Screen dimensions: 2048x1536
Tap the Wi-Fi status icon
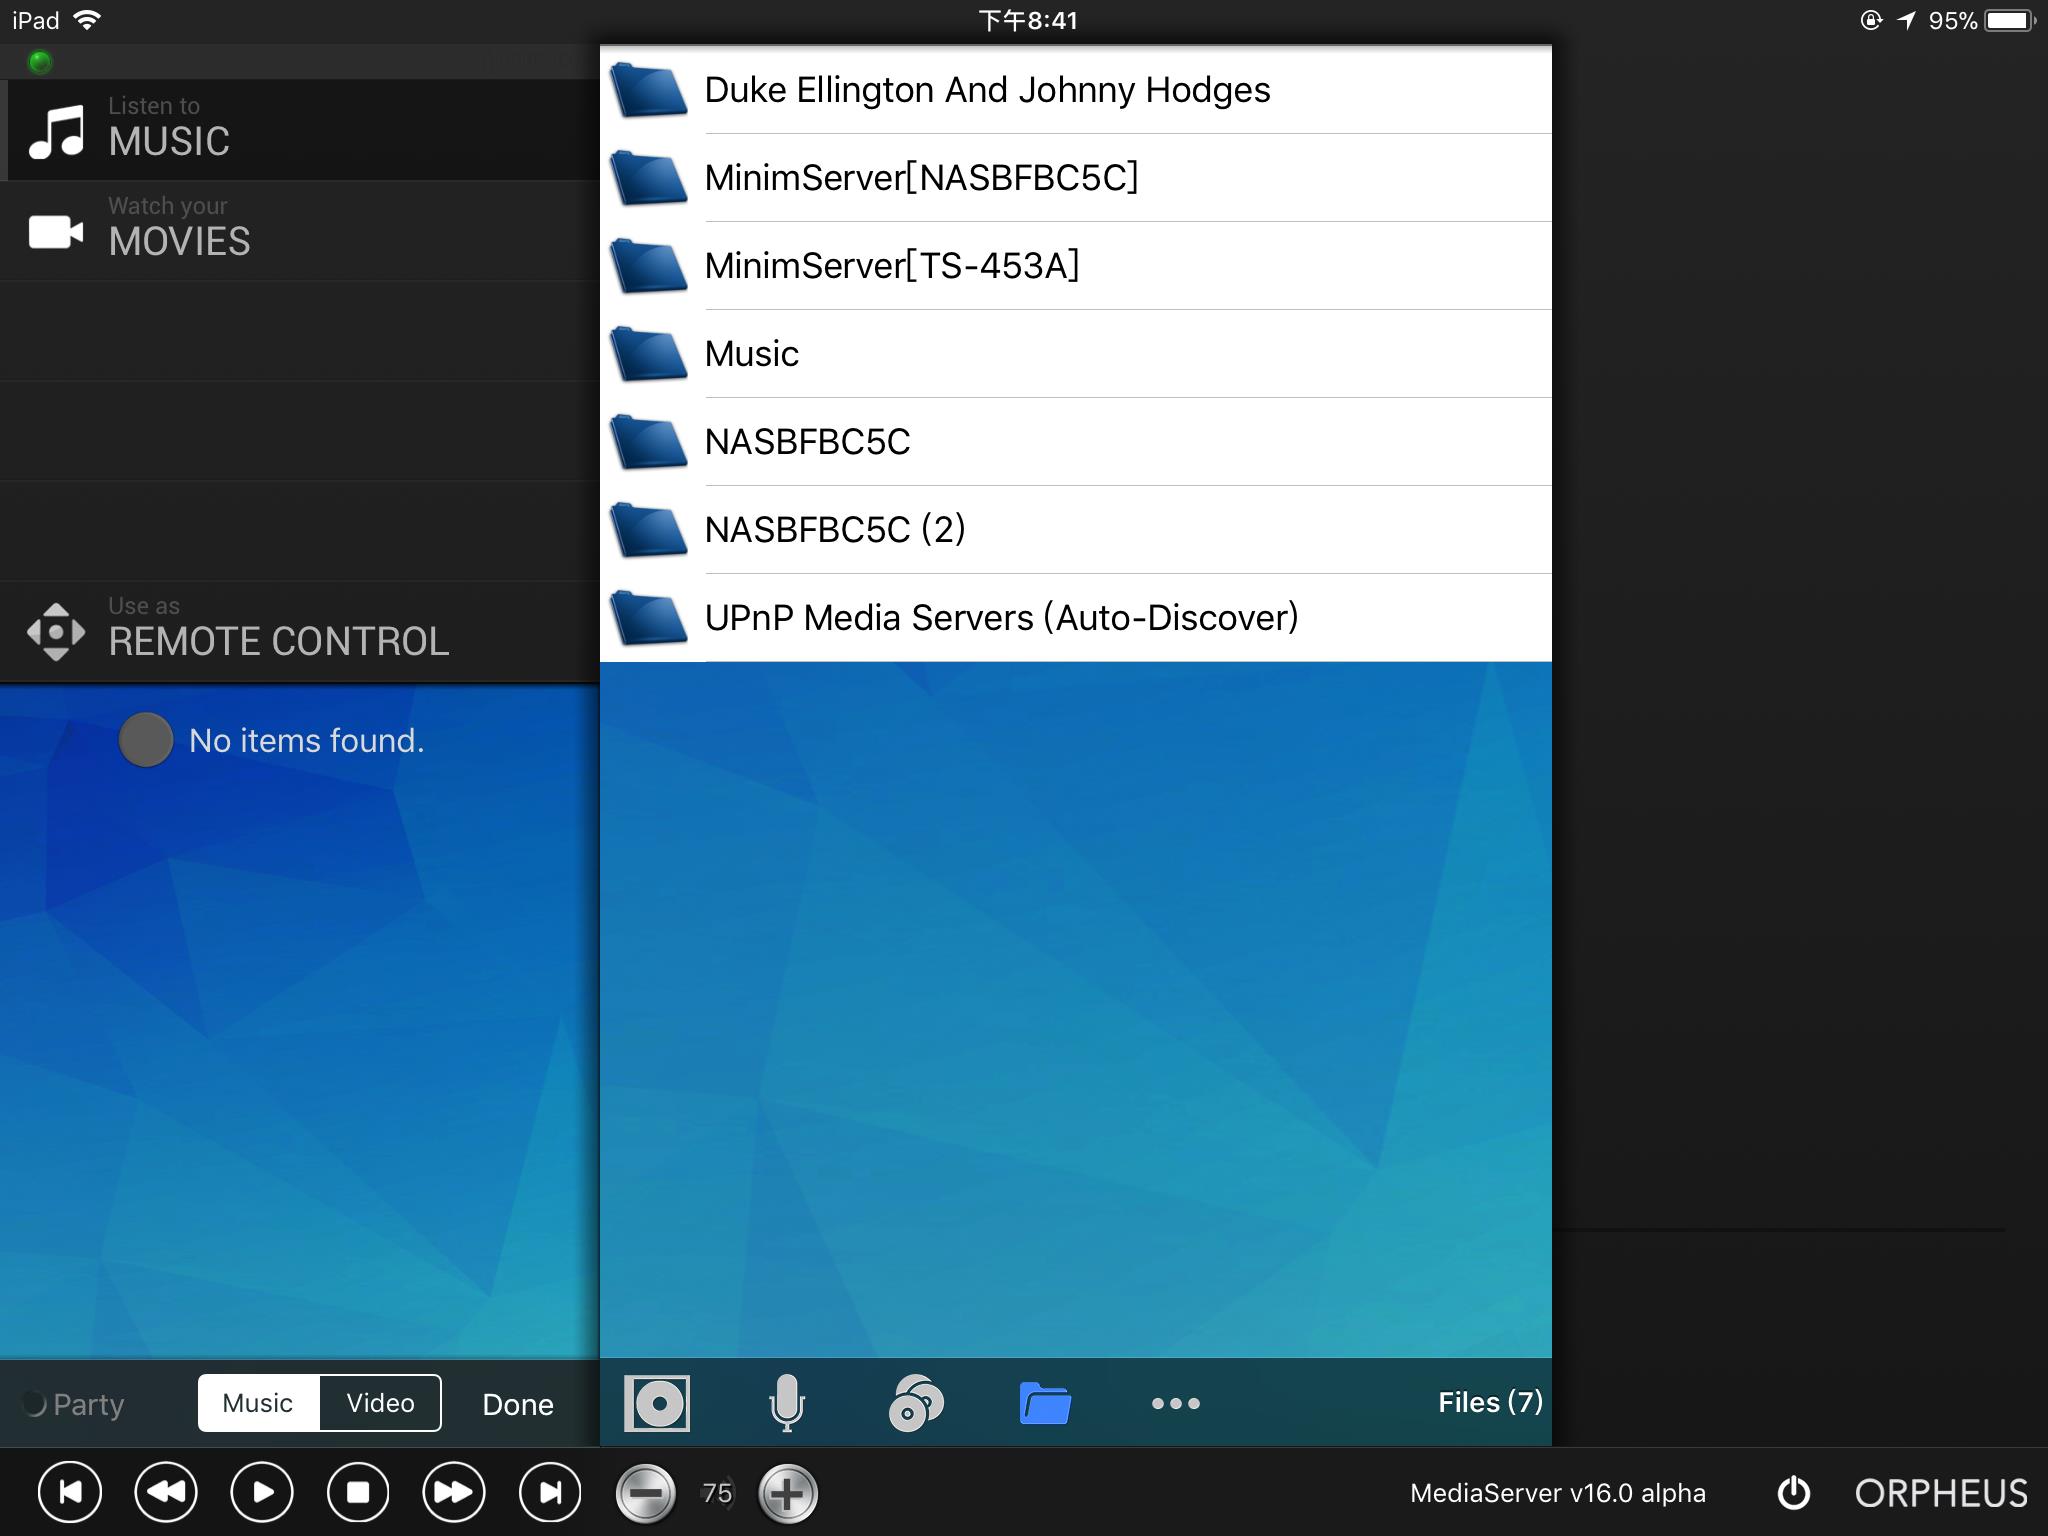88,20
